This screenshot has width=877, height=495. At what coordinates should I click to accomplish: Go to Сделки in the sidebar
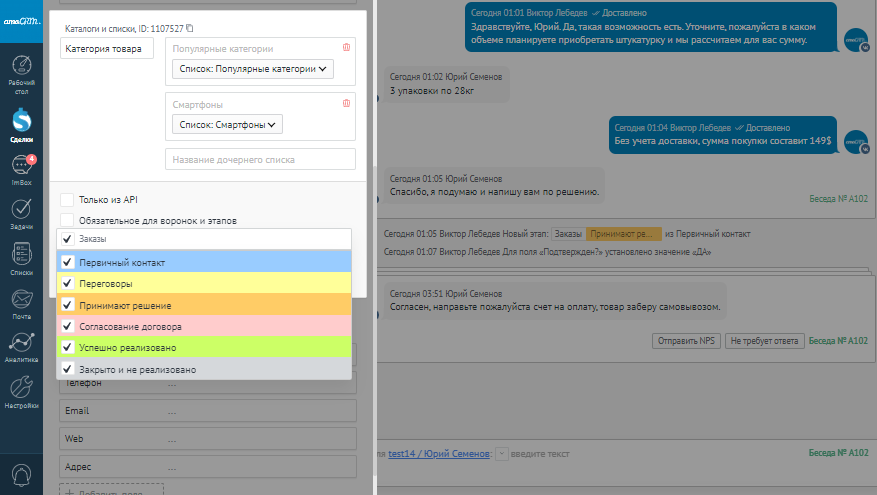pyautogui.click(x=21, y=124)
